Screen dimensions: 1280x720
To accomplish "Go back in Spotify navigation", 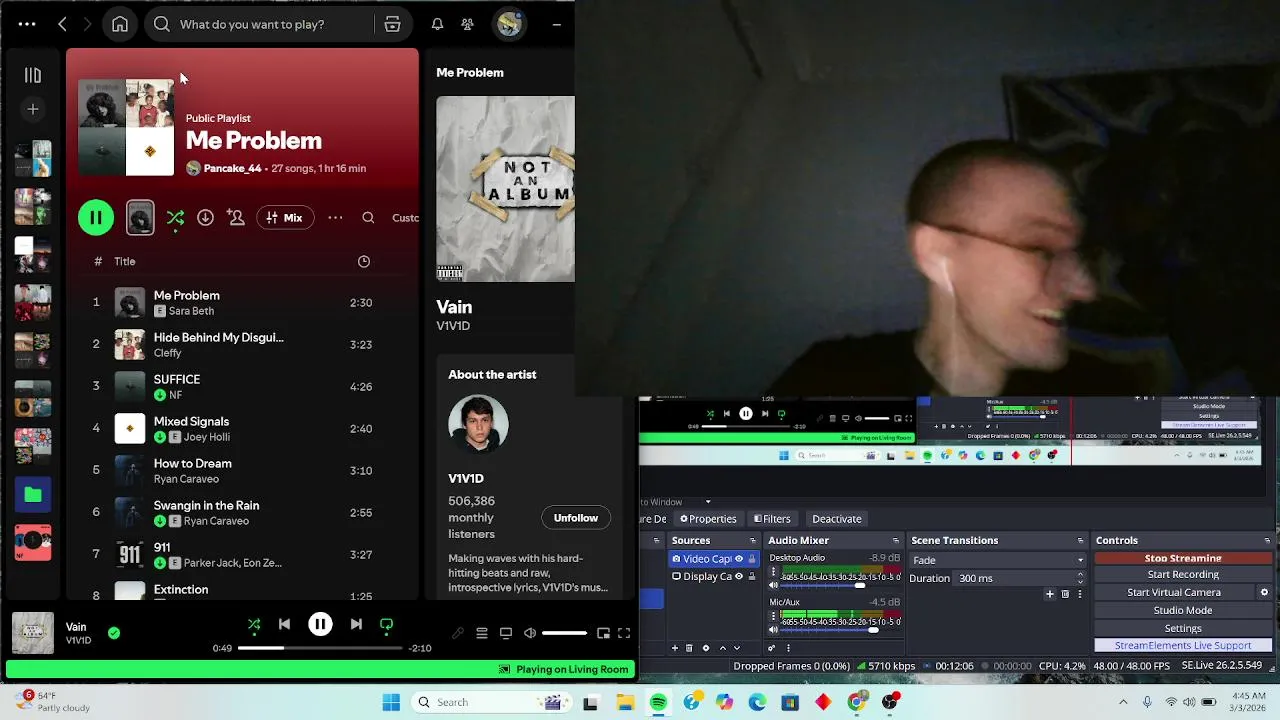I will pyautogui.click(x=62, y=24).
